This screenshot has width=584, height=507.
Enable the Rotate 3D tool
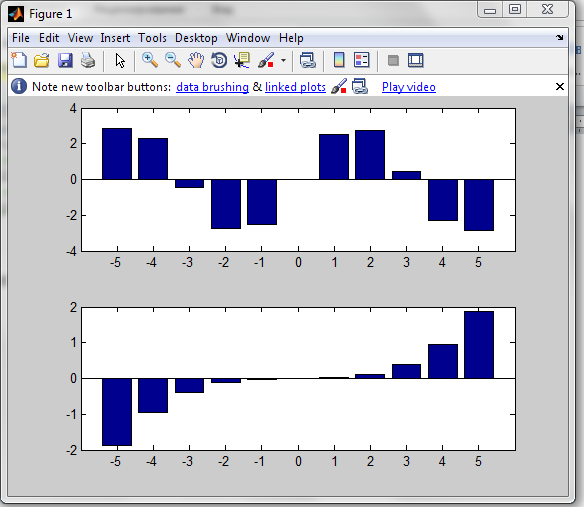pyautogui.click(x=219, y=60)
